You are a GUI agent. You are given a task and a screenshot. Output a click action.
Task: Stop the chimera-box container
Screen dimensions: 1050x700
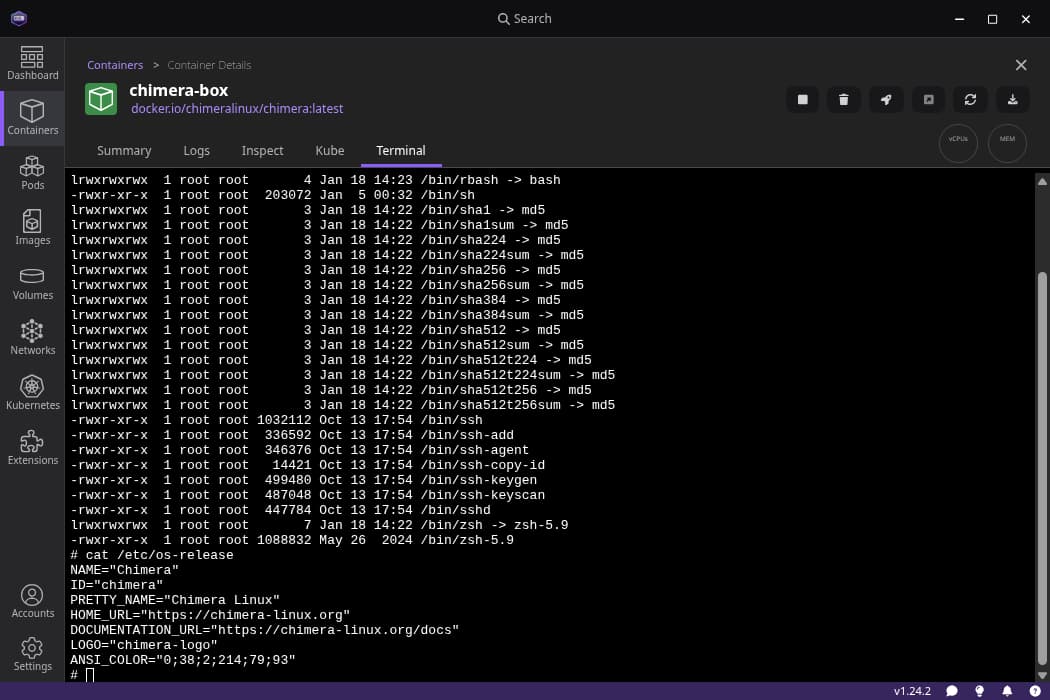[802, 100]
